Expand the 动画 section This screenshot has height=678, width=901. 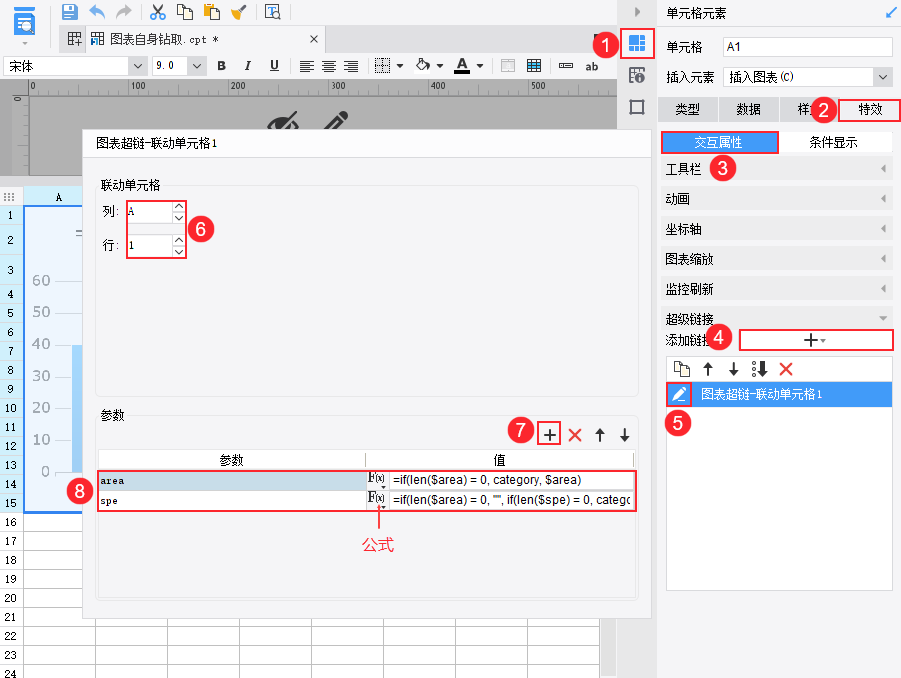pyautogui.click(x=775, y=199)
